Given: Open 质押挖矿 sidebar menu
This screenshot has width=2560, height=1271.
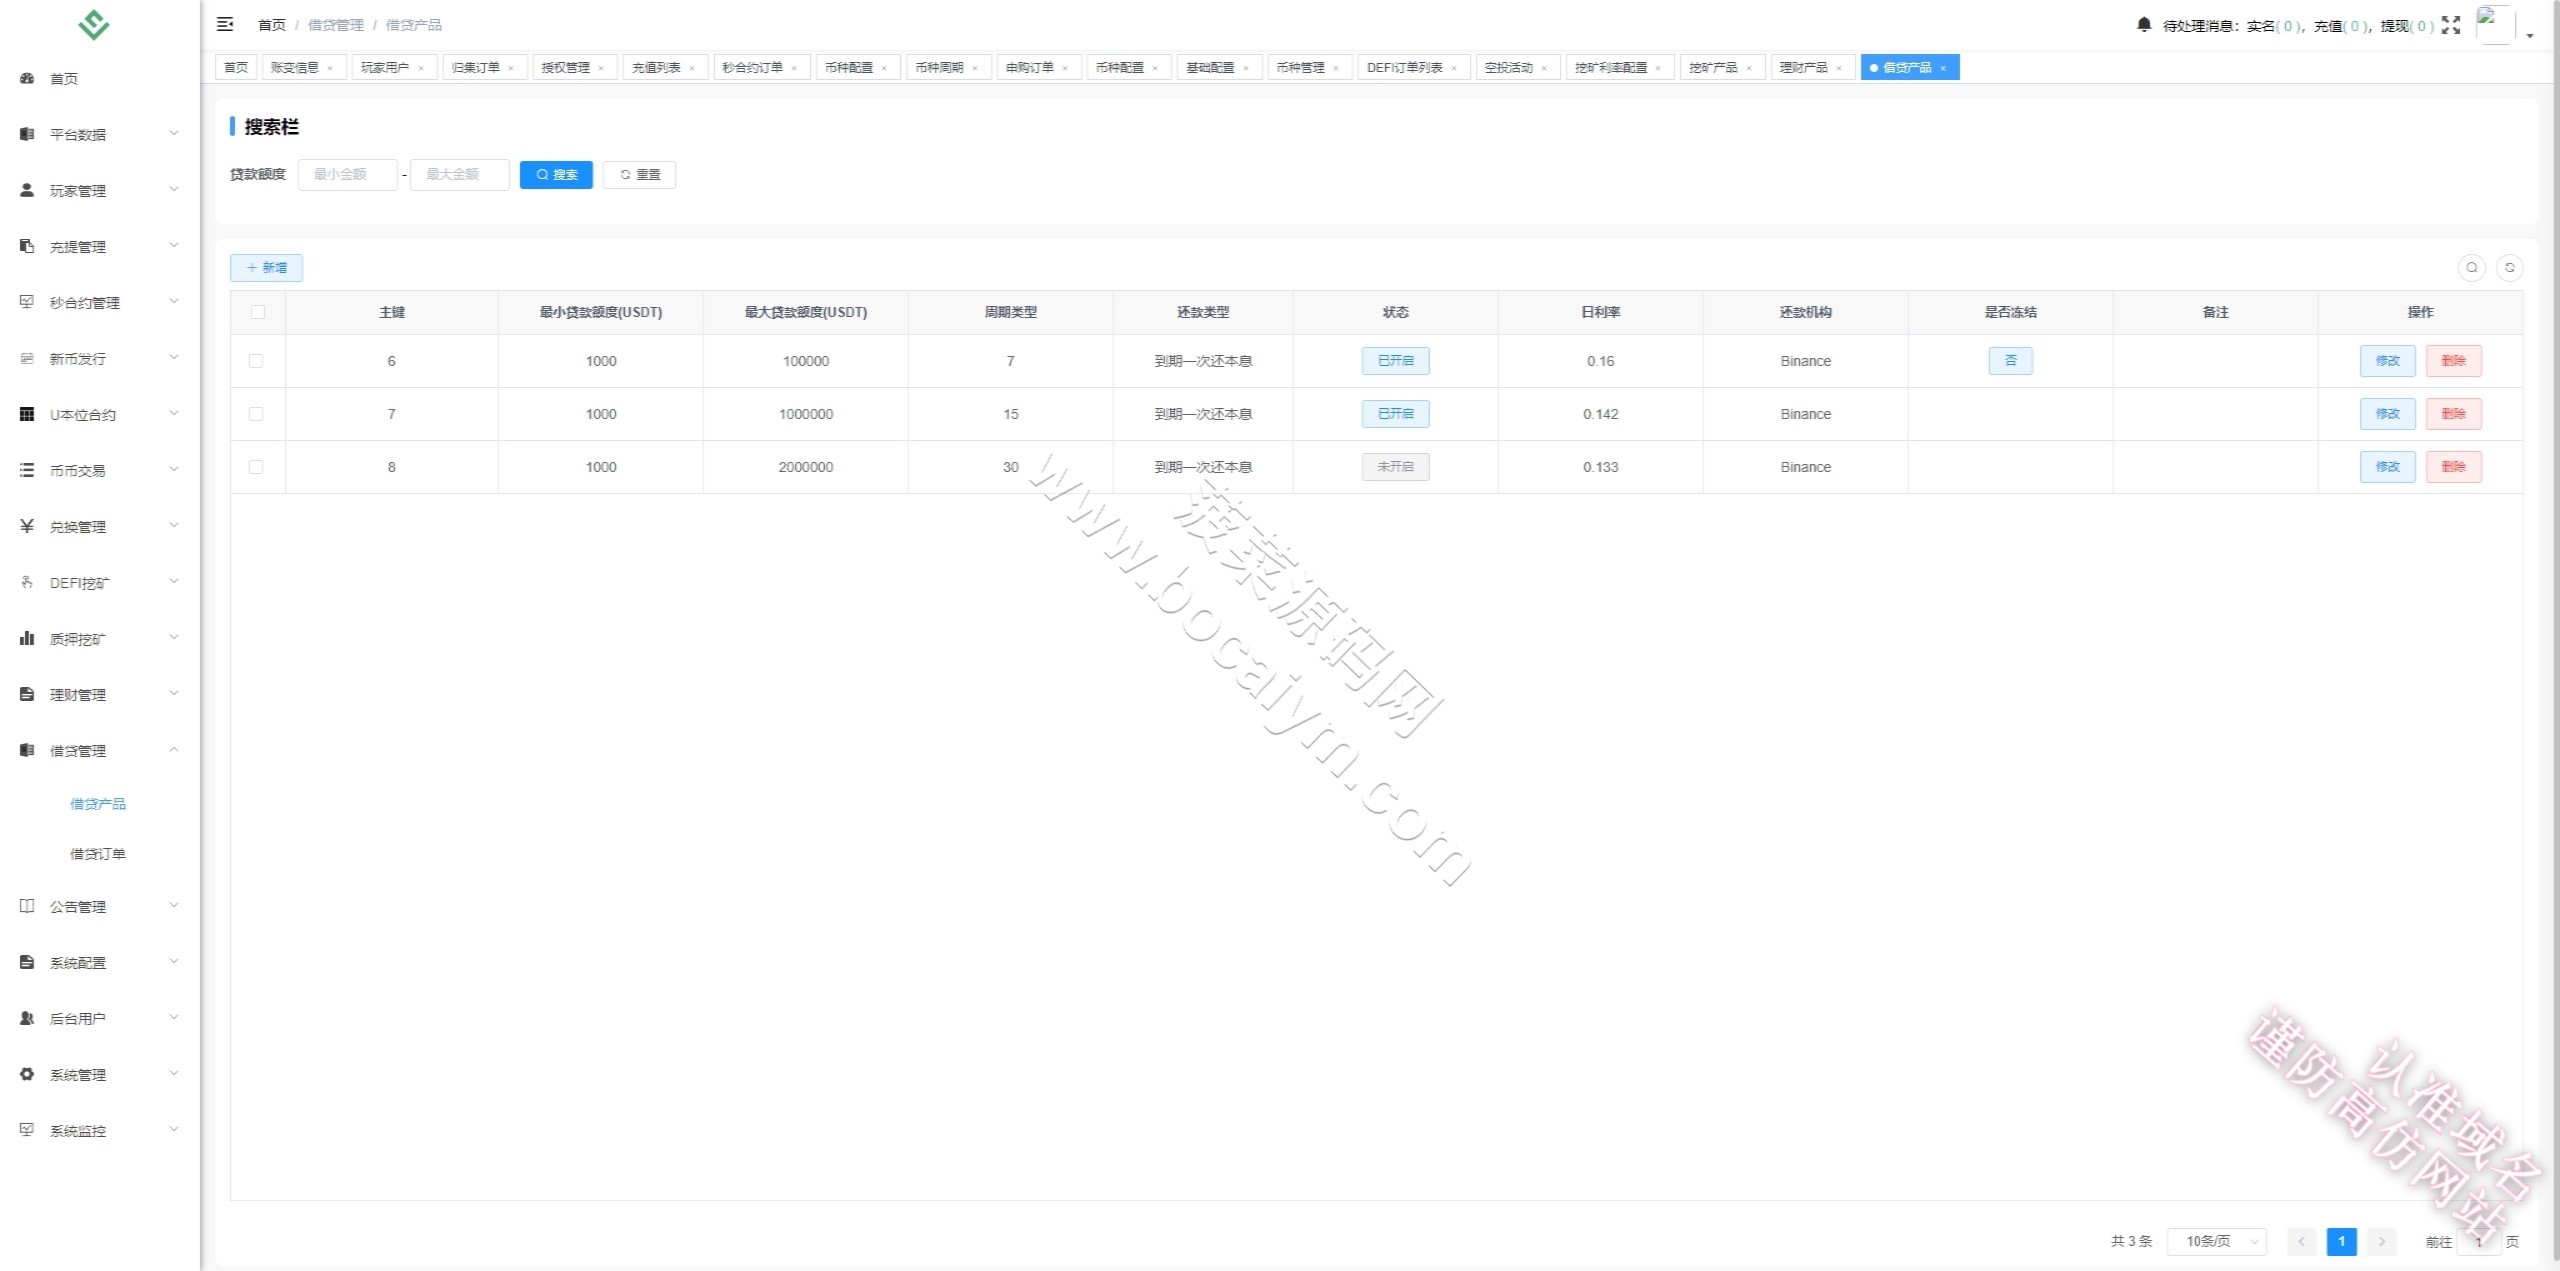Looking at the screenshot, I should pos(100,638).
